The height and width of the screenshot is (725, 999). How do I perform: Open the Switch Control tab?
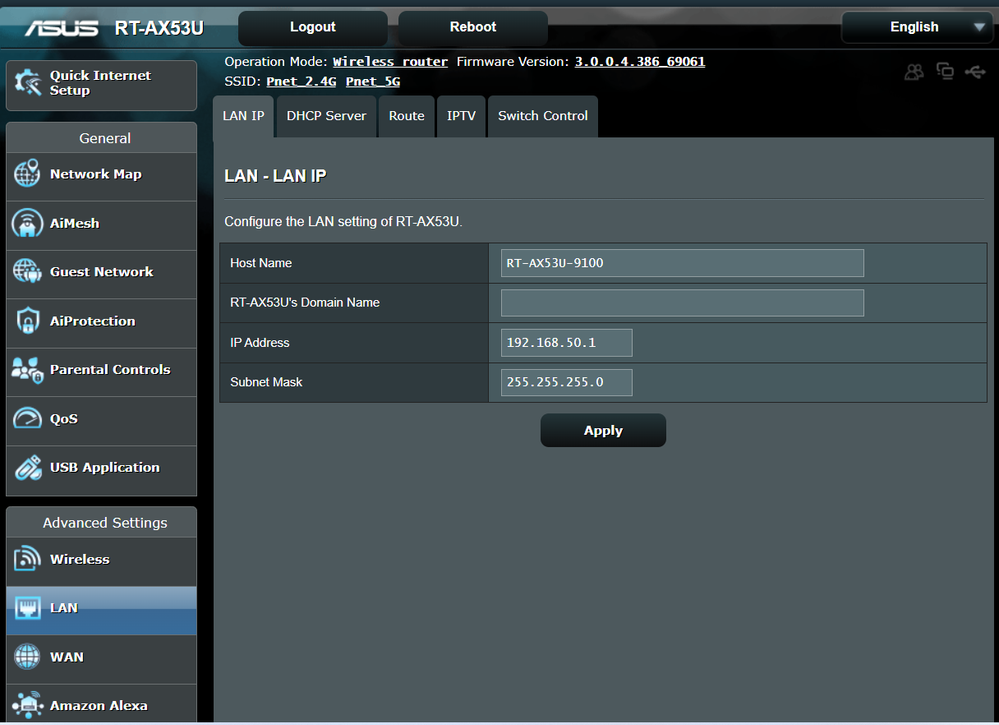[542, 116]
